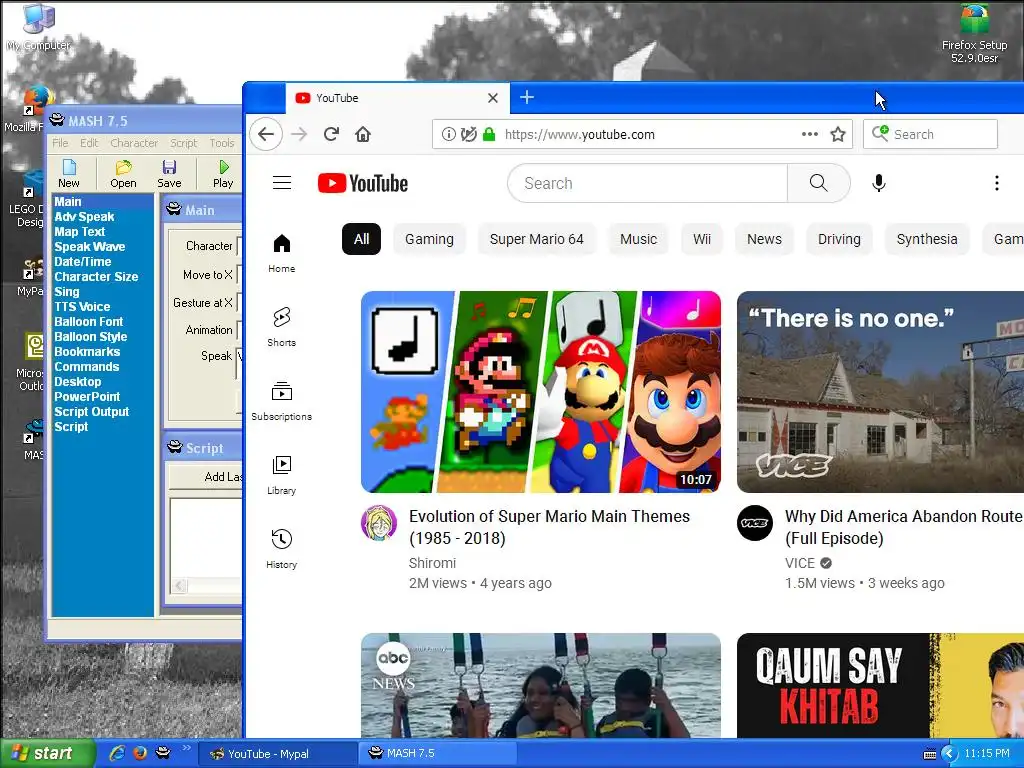Open History in YouTube sidebar
Screen dimensions: 1024x768
[x=281, y=549]
